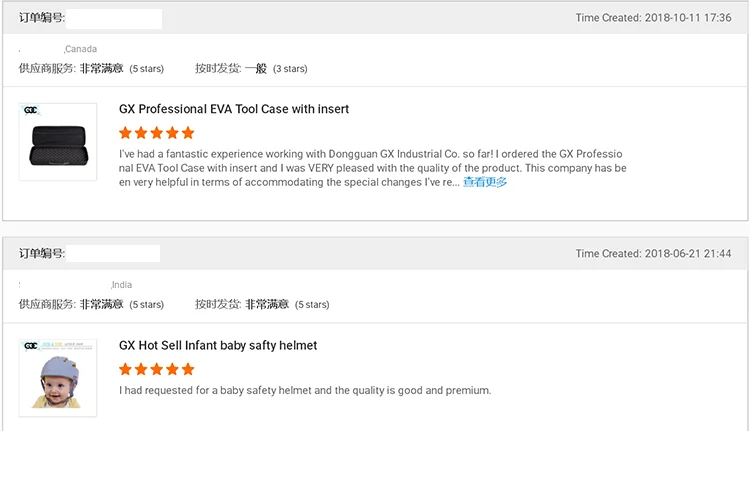This screenshot has height=500, width=750.
Task: Click the GX logo on the baby helmet thumbnail
Action: pyautogui.click(x=31, y=346)
